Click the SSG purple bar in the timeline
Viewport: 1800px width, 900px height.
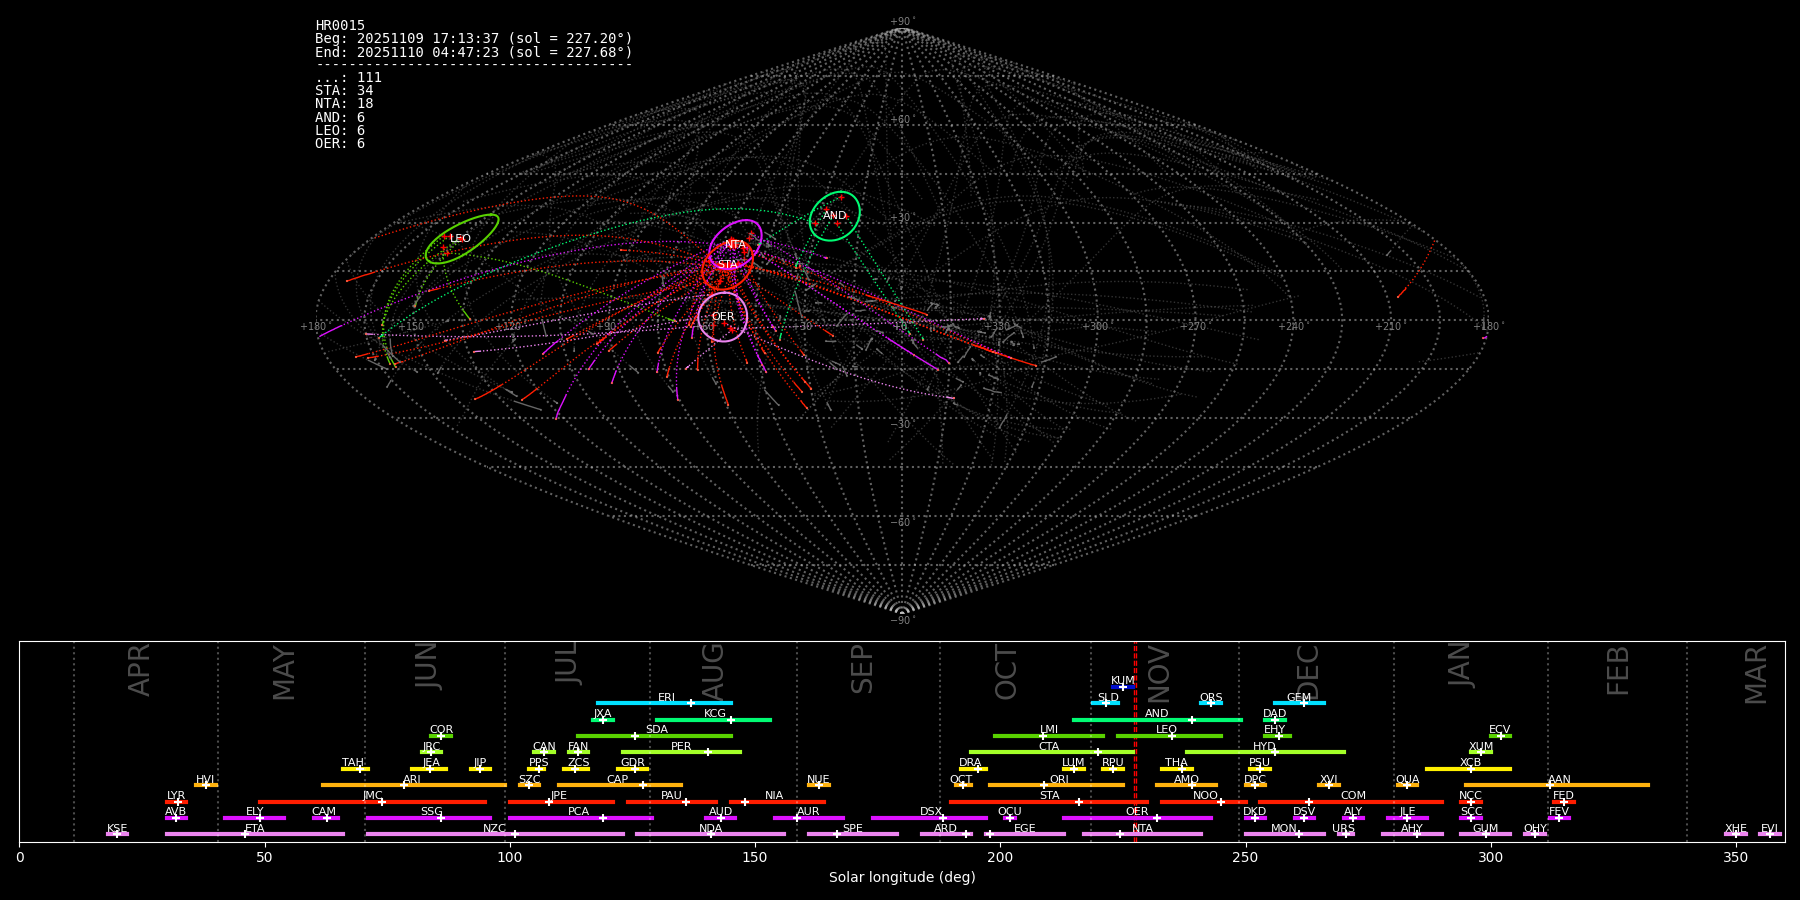pos(429,818)
